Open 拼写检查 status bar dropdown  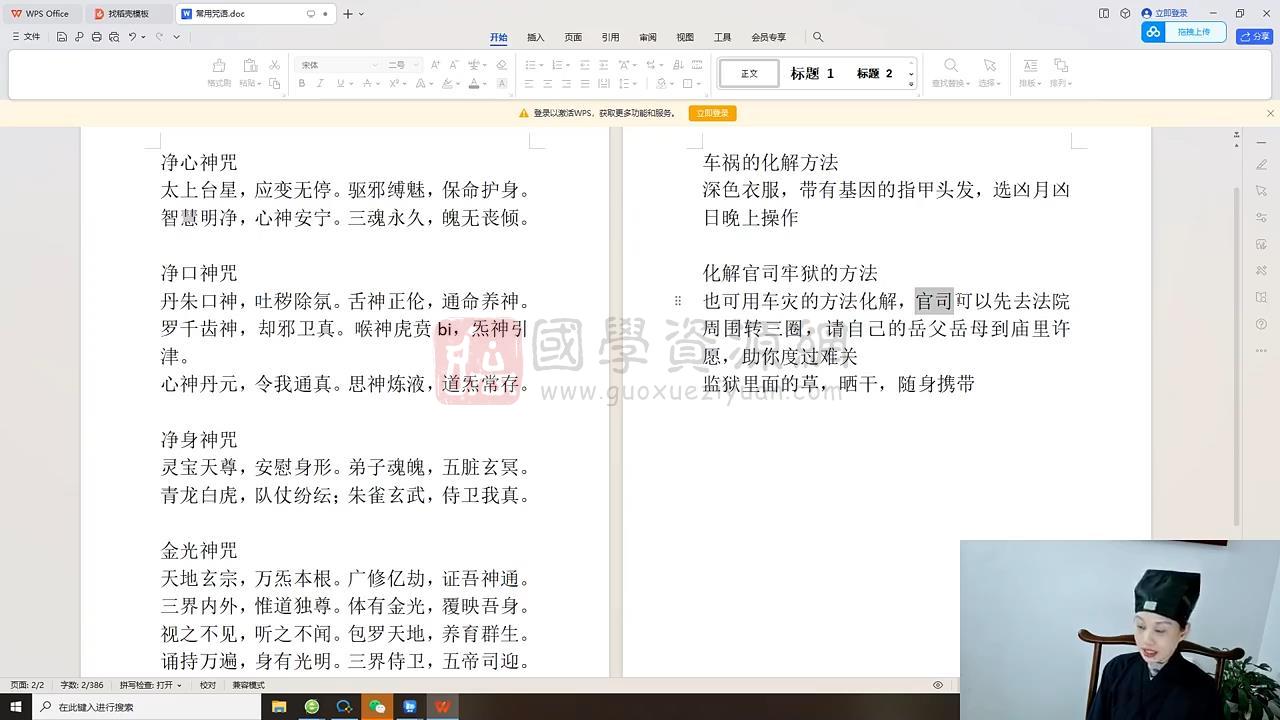tap(151, 685)
